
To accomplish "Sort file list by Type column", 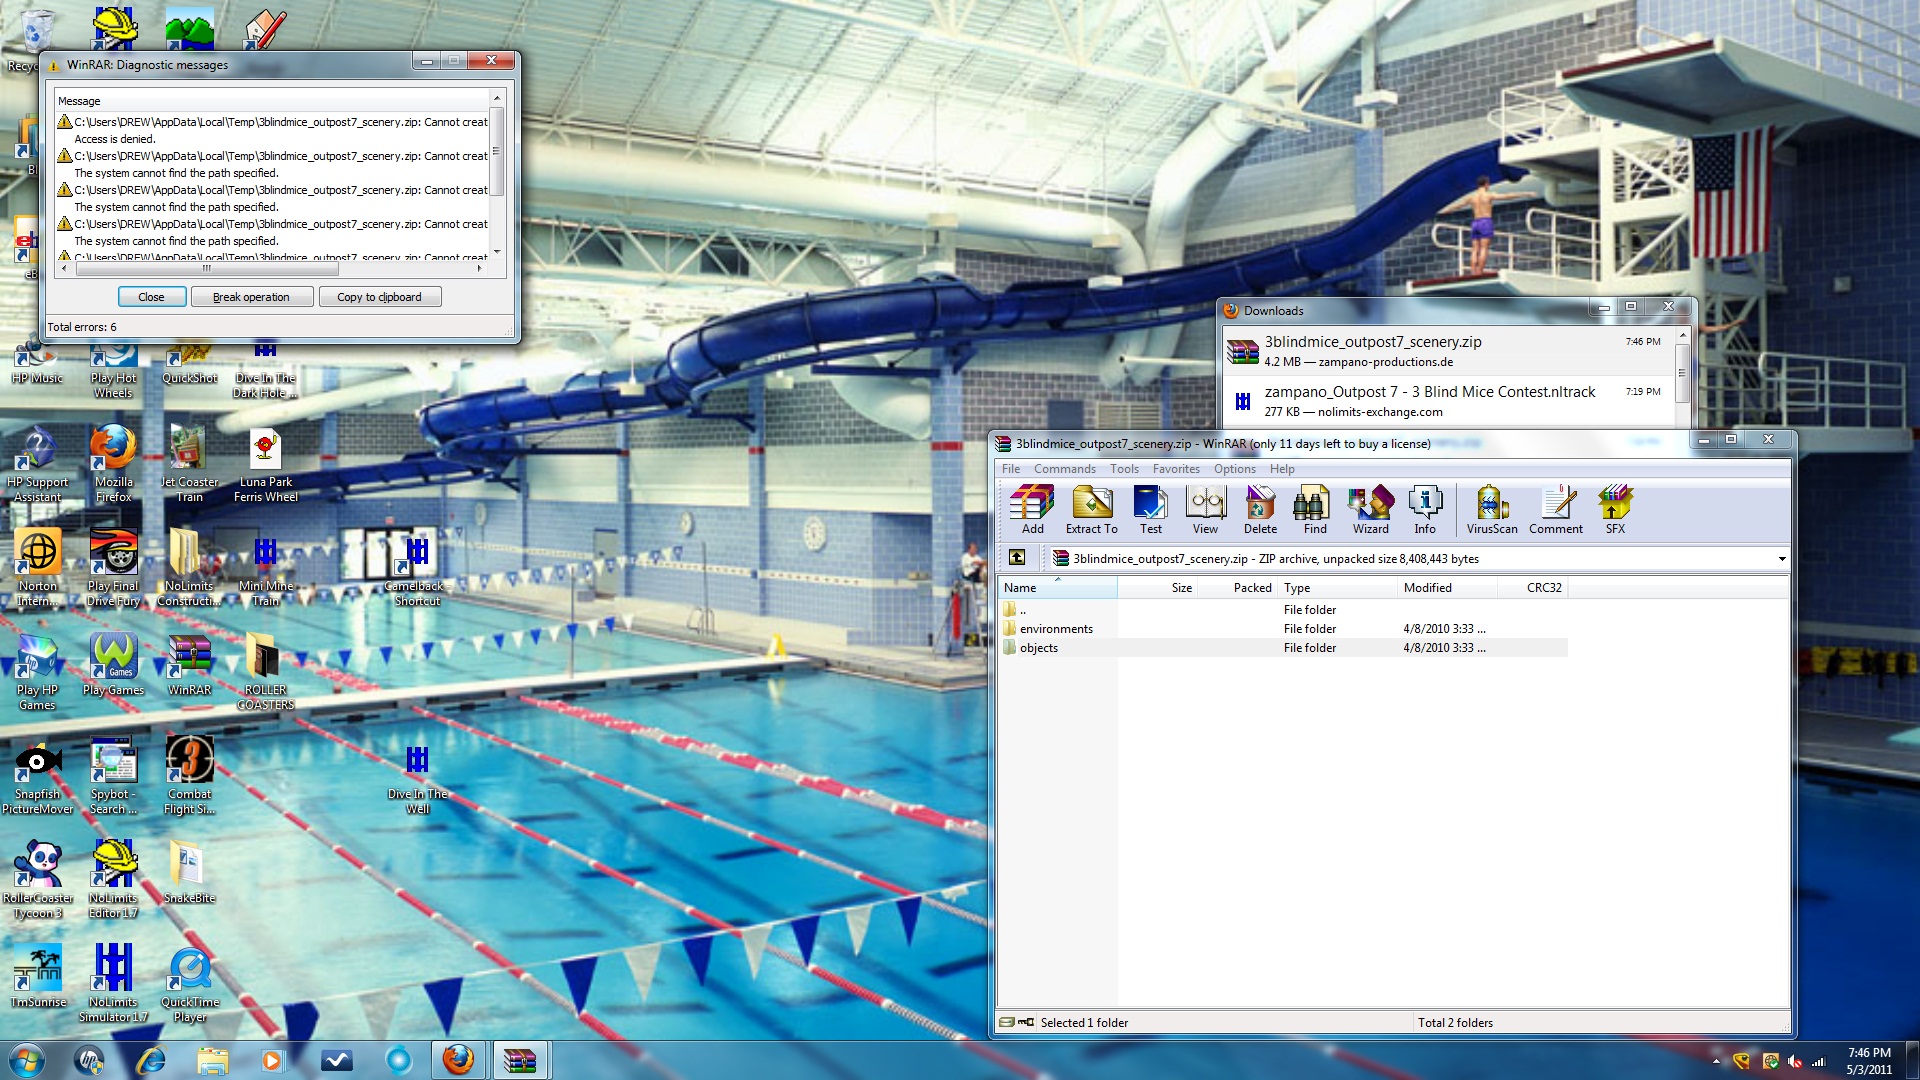I will [1337, 587].
